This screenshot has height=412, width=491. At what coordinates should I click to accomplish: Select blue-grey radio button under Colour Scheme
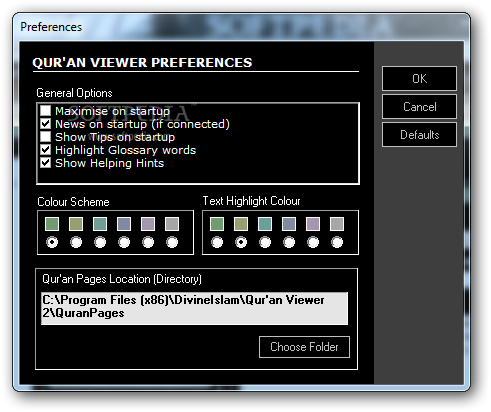click(124, 242)
